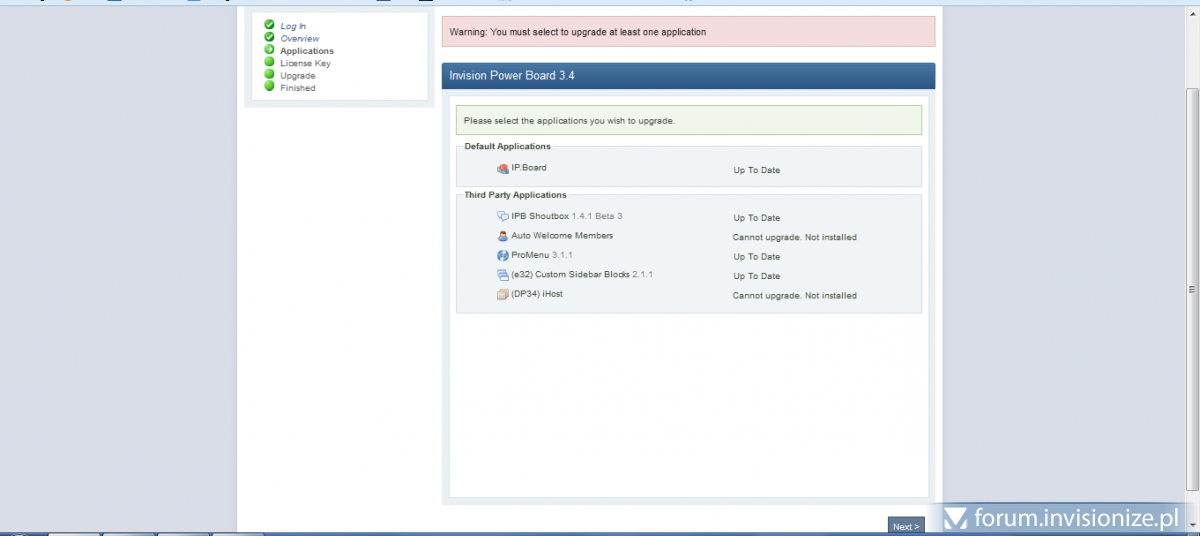Click the Custom Sidebar Blocks icon
Screen dimensions: 1200x536
pyautogui.click(x=503, y=275)
